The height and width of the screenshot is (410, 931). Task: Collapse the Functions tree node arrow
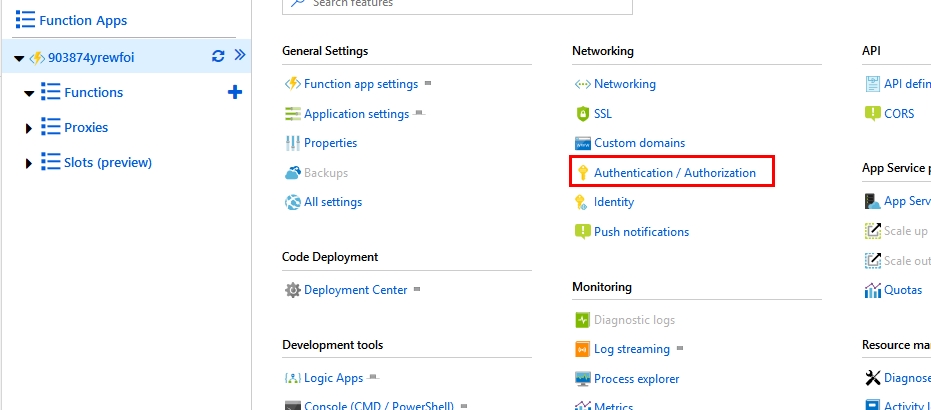pyautogui.click(x=29, y=93)
